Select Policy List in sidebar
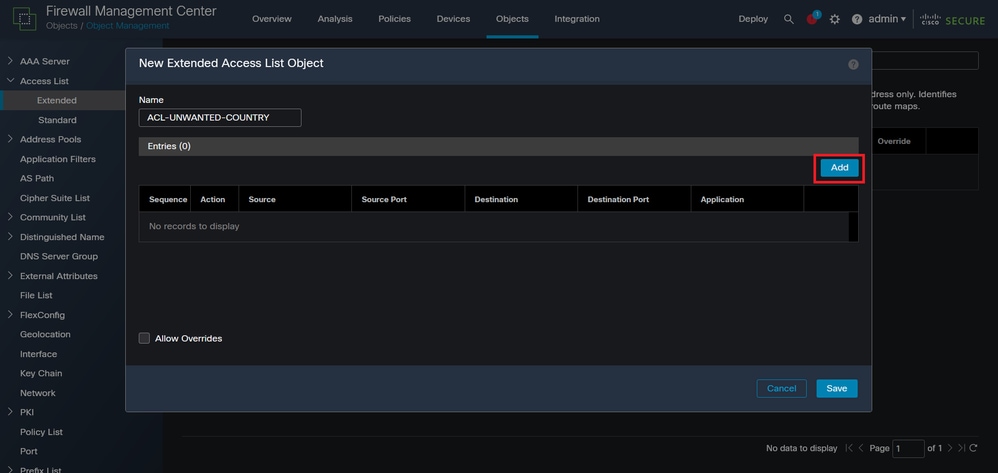 pyautogui.click(x=41, y=432)
